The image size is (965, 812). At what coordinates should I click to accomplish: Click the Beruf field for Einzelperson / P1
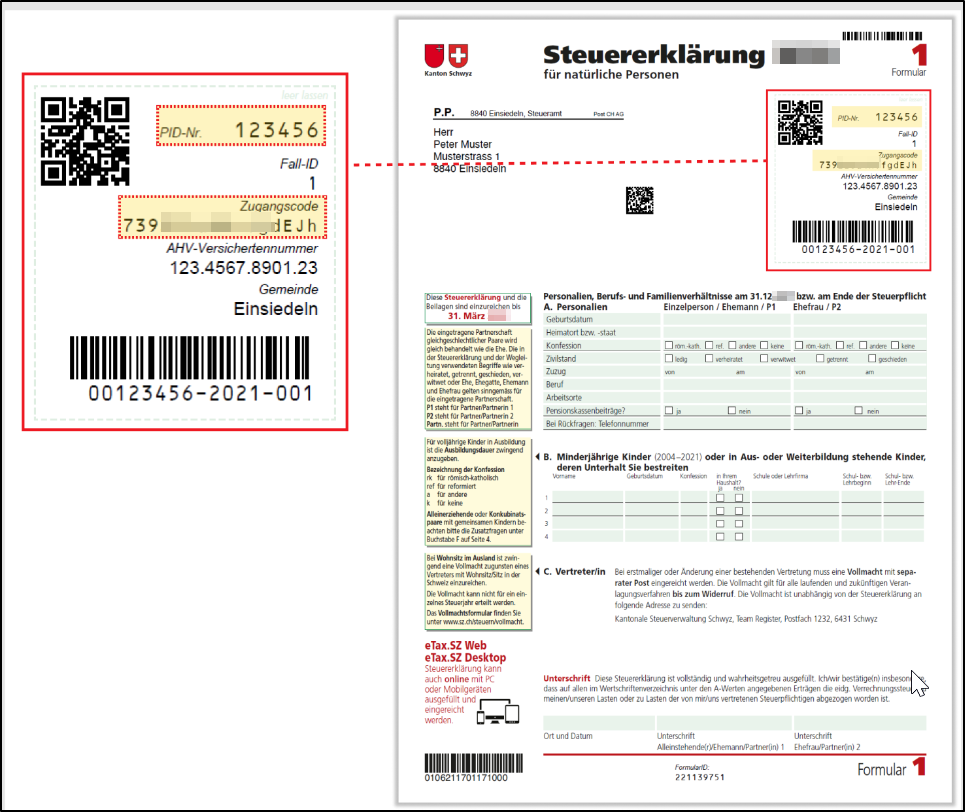point(727,384)
